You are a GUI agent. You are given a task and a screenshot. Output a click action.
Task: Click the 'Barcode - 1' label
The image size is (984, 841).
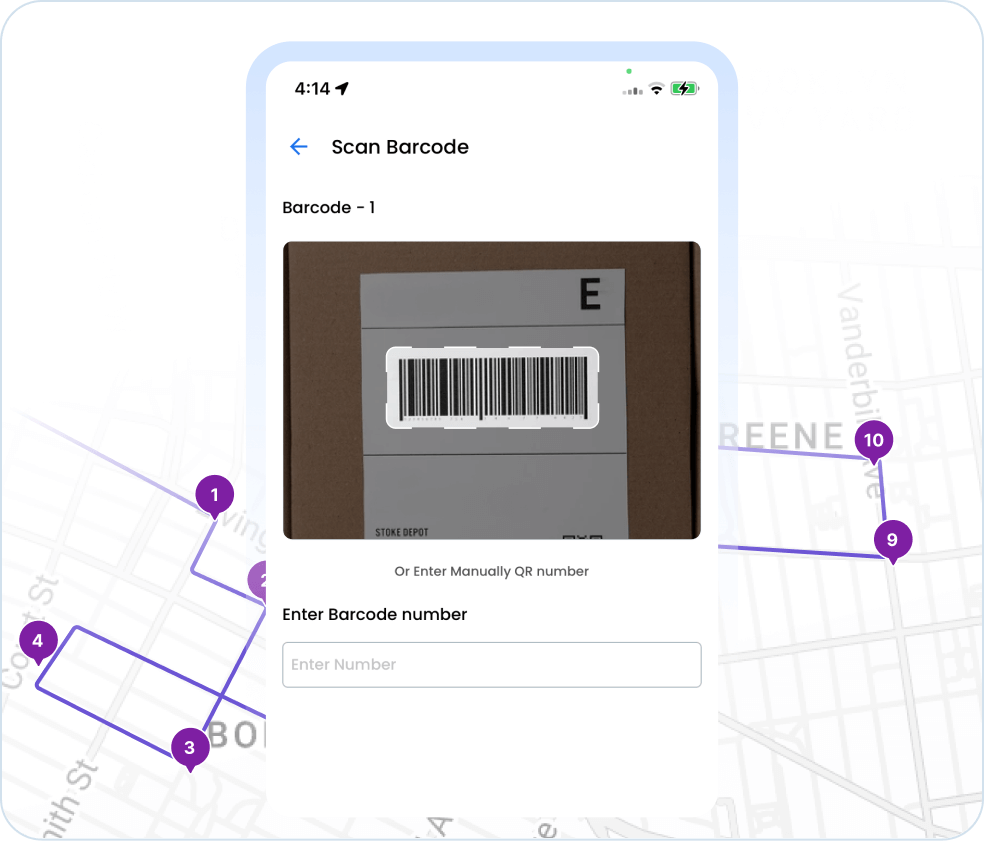point(329,208)
